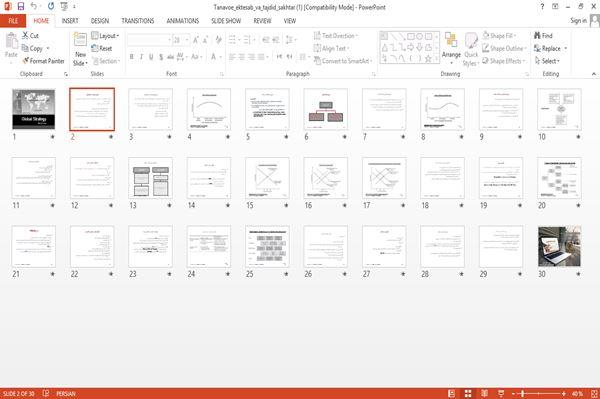
Task: Switch to Reading View icon
Action: pos(484,394)
